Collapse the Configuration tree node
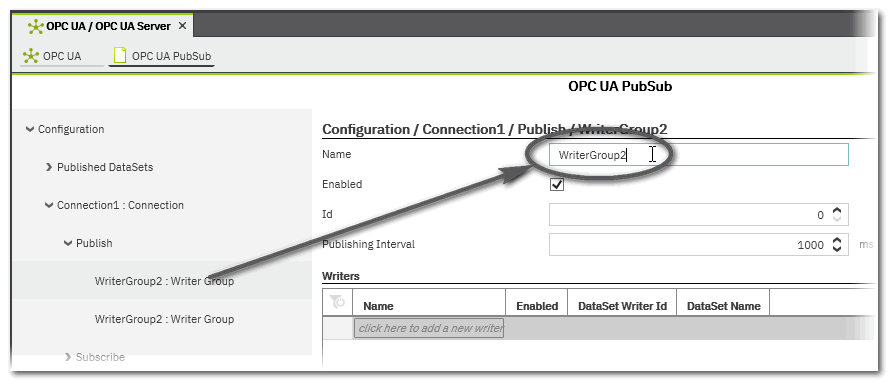This screenshot has height=382, width=889. tap(29, 129)
